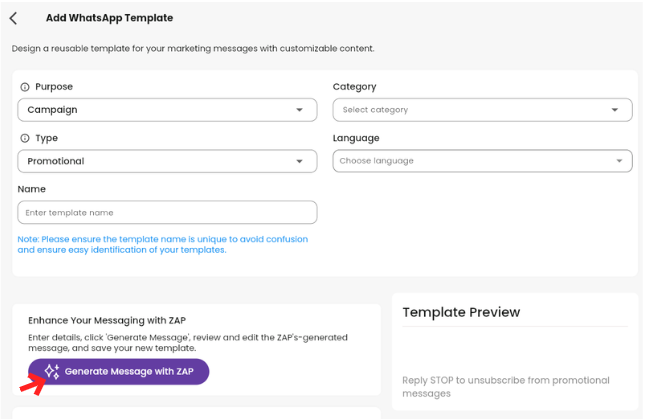Click the 'Template Preview' heading
The height and width of the screenshot is (419, 646).
[461, 312]
